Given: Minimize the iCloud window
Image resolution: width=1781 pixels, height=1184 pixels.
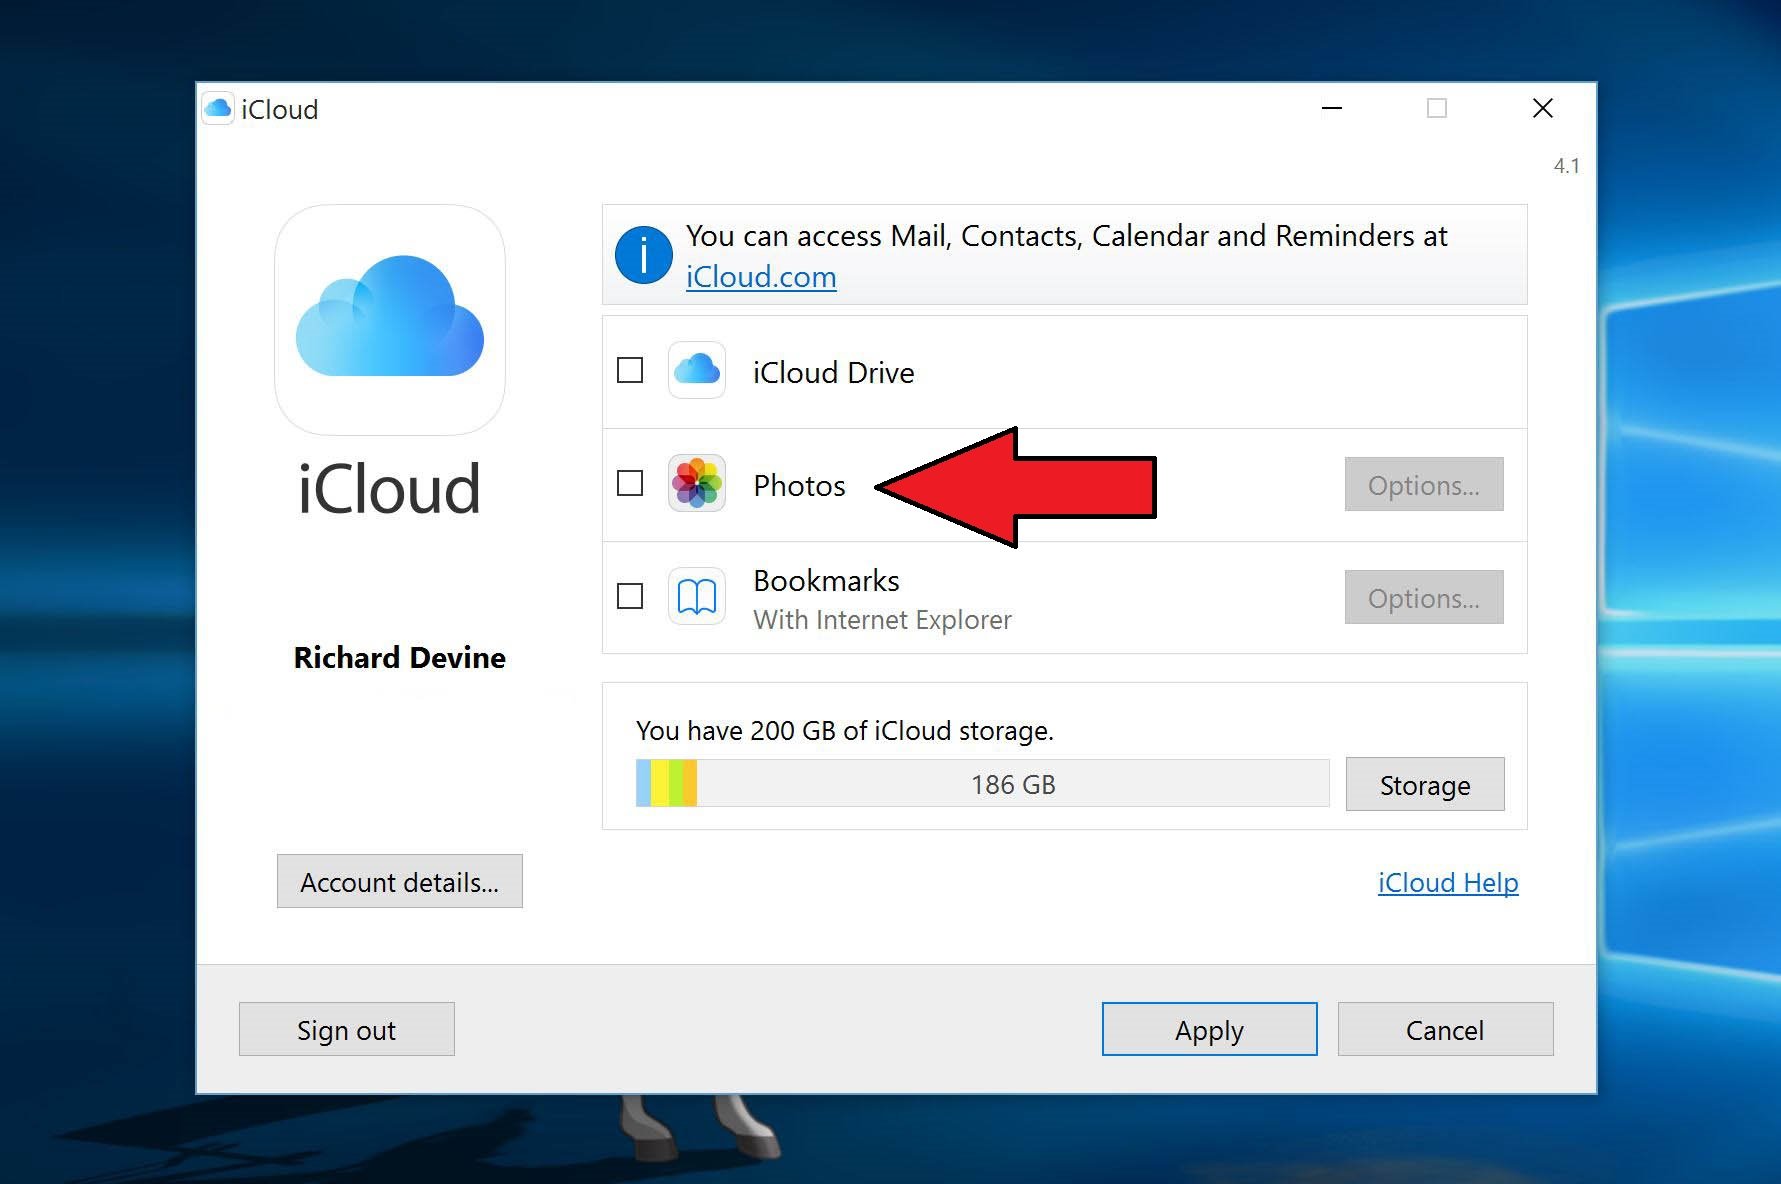Looking at the screenshot, I should coord(1332,108).
